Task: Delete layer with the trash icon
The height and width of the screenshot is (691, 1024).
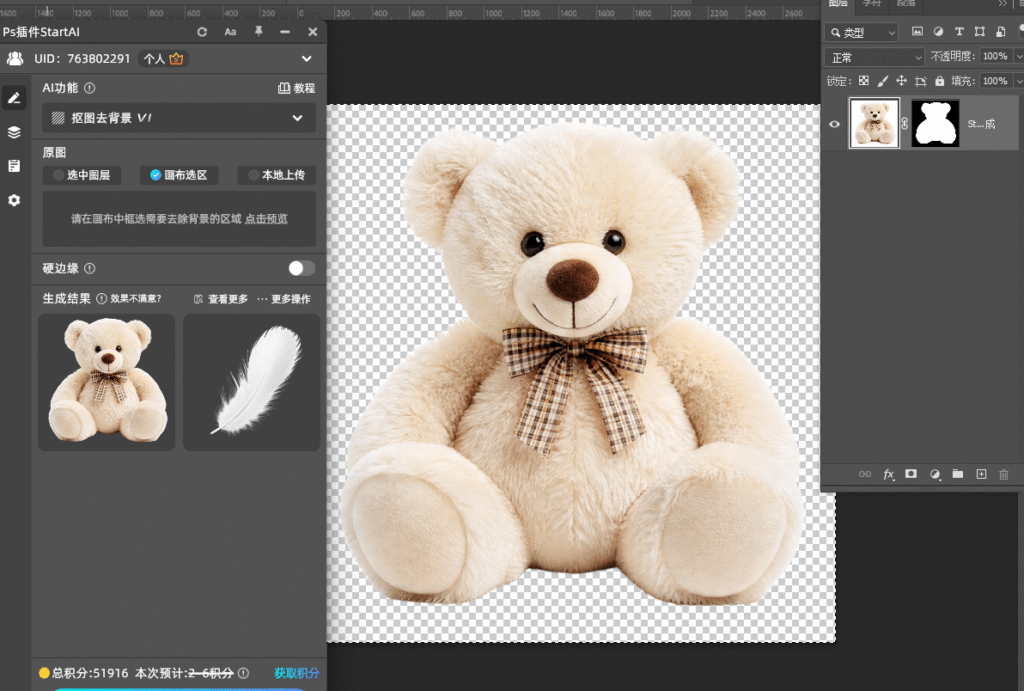Action: click(x=1004, y=474)
